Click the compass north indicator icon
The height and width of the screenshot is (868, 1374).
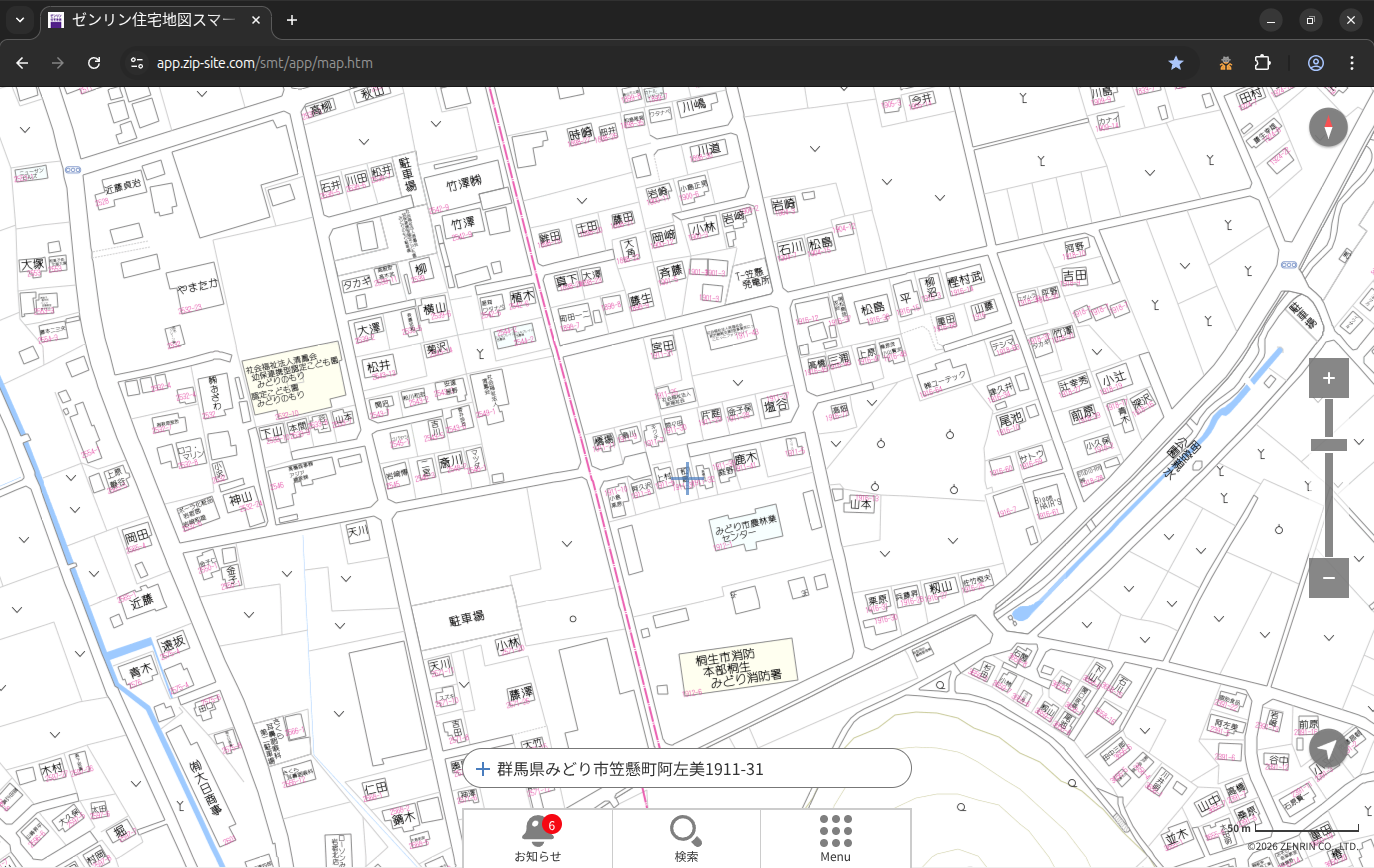pyautogui.click(x=1328, y=128)
